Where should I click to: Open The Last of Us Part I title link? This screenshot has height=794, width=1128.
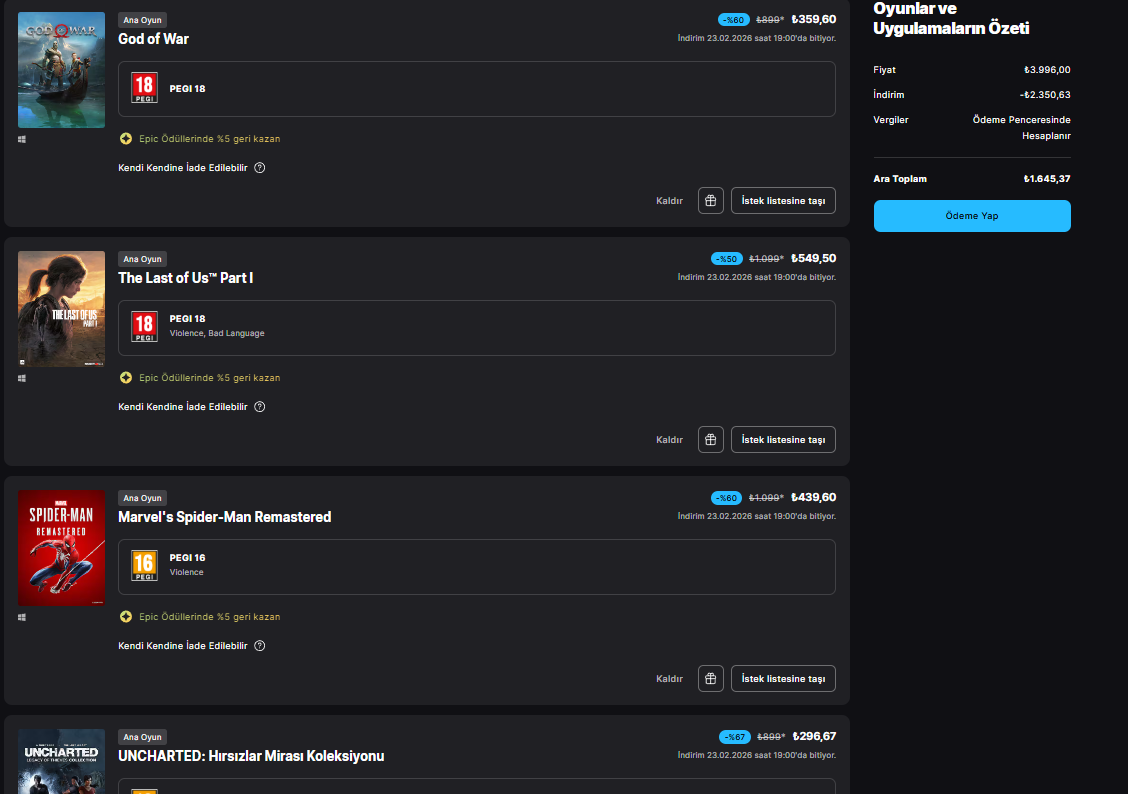pyautogui.click(x=186, y=278)
